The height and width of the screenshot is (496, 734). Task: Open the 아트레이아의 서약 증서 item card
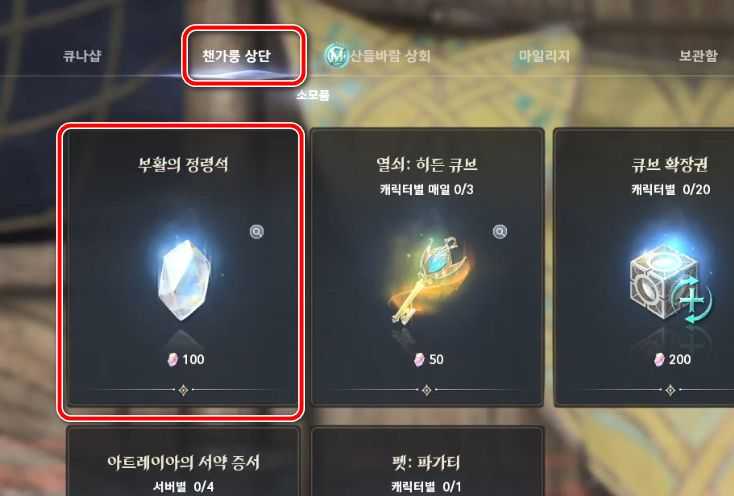(183, 460)
